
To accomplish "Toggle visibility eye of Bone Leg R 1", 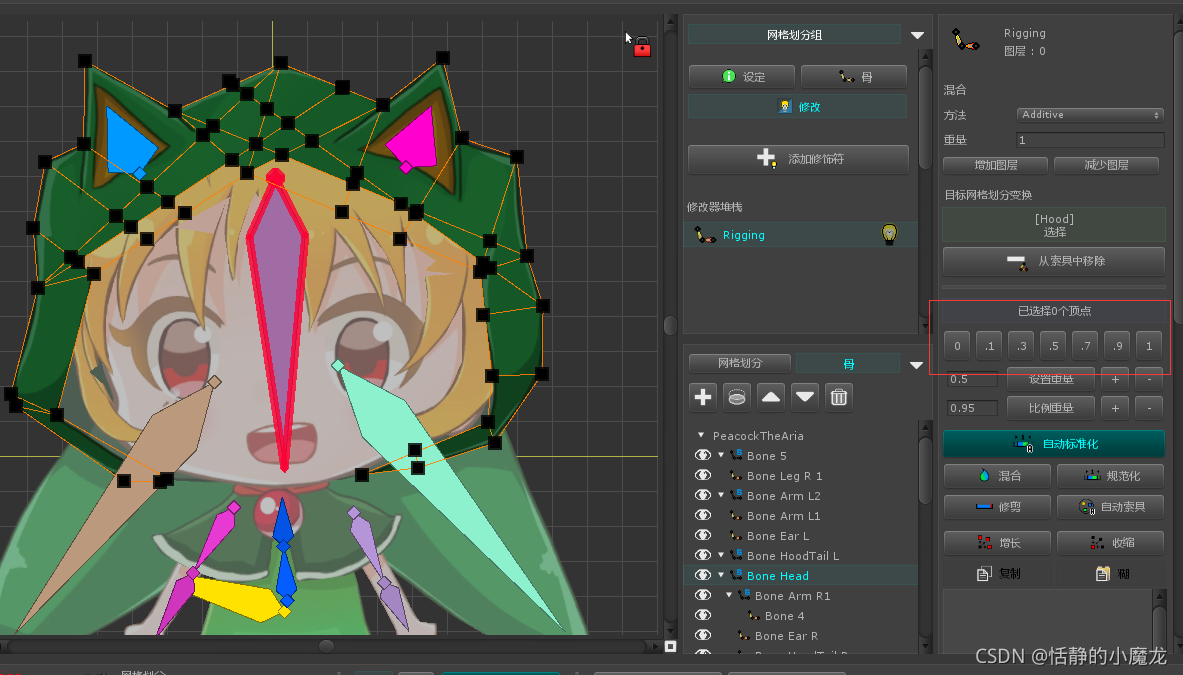I will click(x=702, y=475).
